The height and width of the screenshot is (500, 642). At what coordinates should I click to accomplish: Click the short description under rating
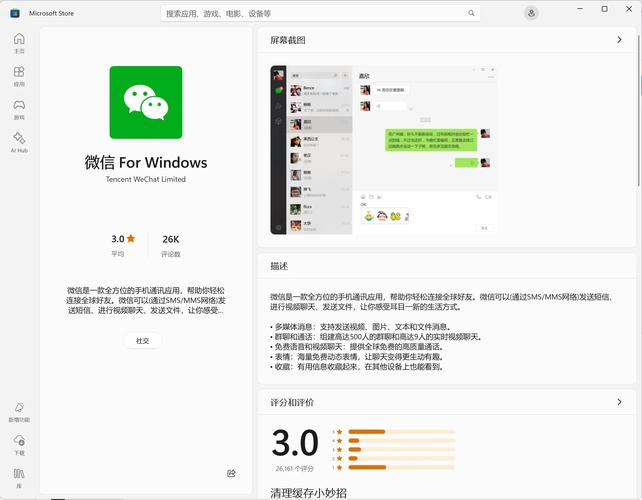tap(146, 301)
